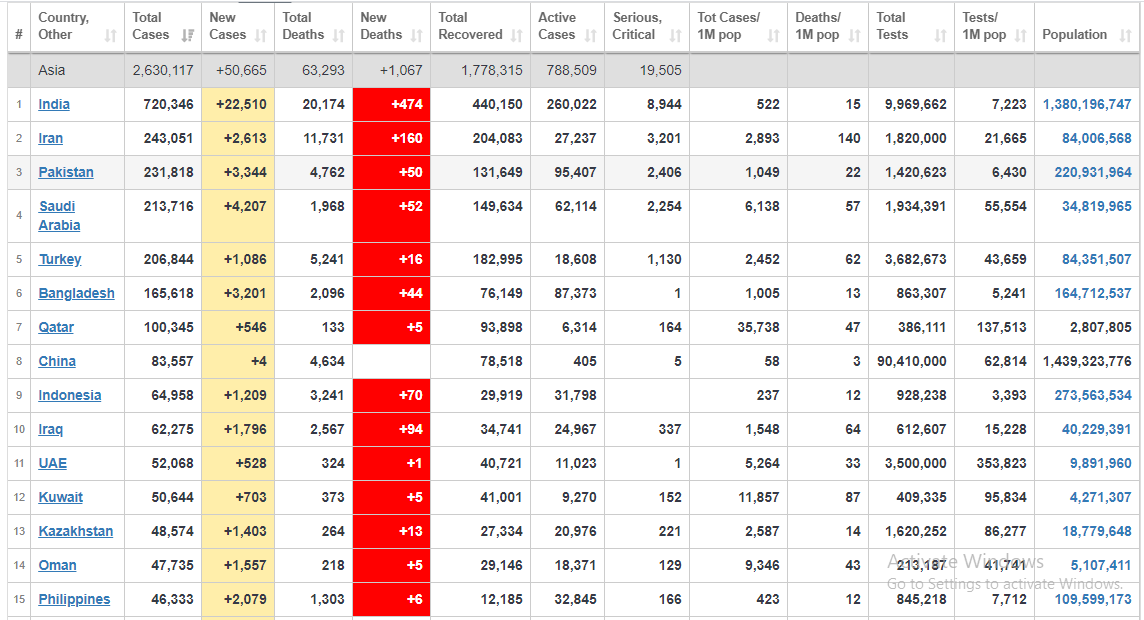1144x620 pixels.
Task: Open the Kazakhstan country link
Action: pyautogui.click(x=76, y=531)
